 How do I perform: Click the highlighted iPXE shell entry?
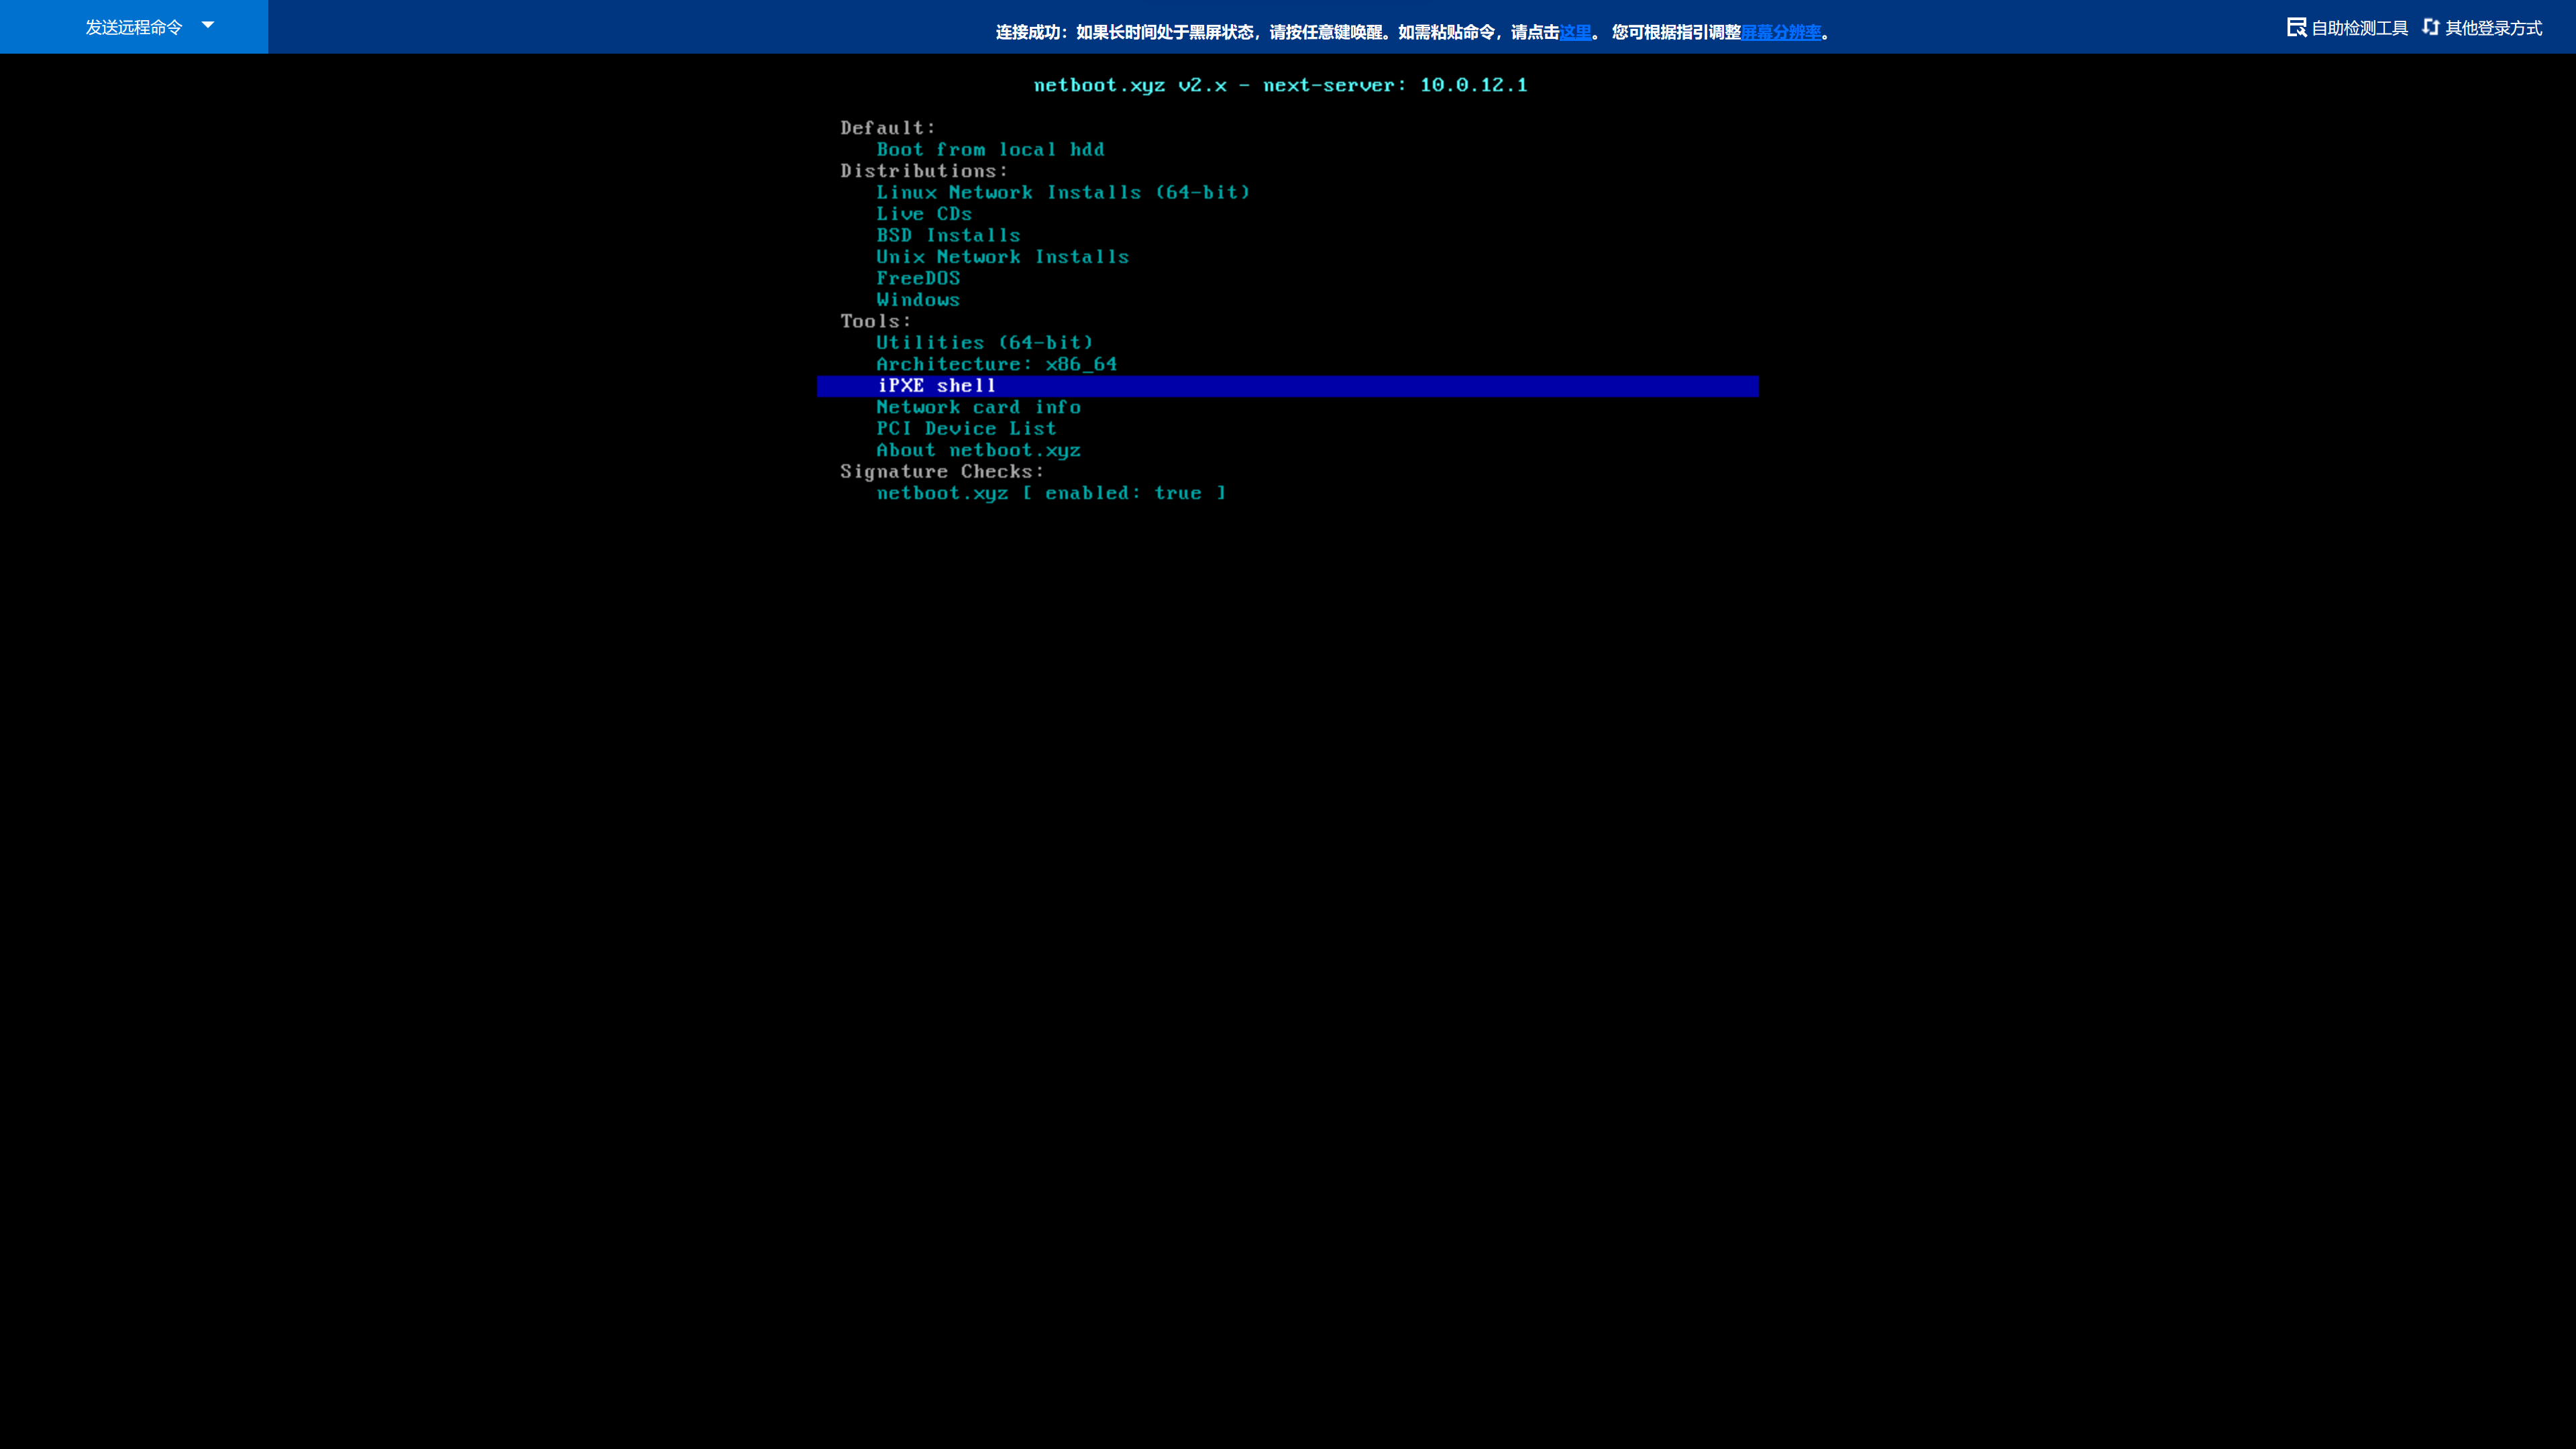click(937, 386)
